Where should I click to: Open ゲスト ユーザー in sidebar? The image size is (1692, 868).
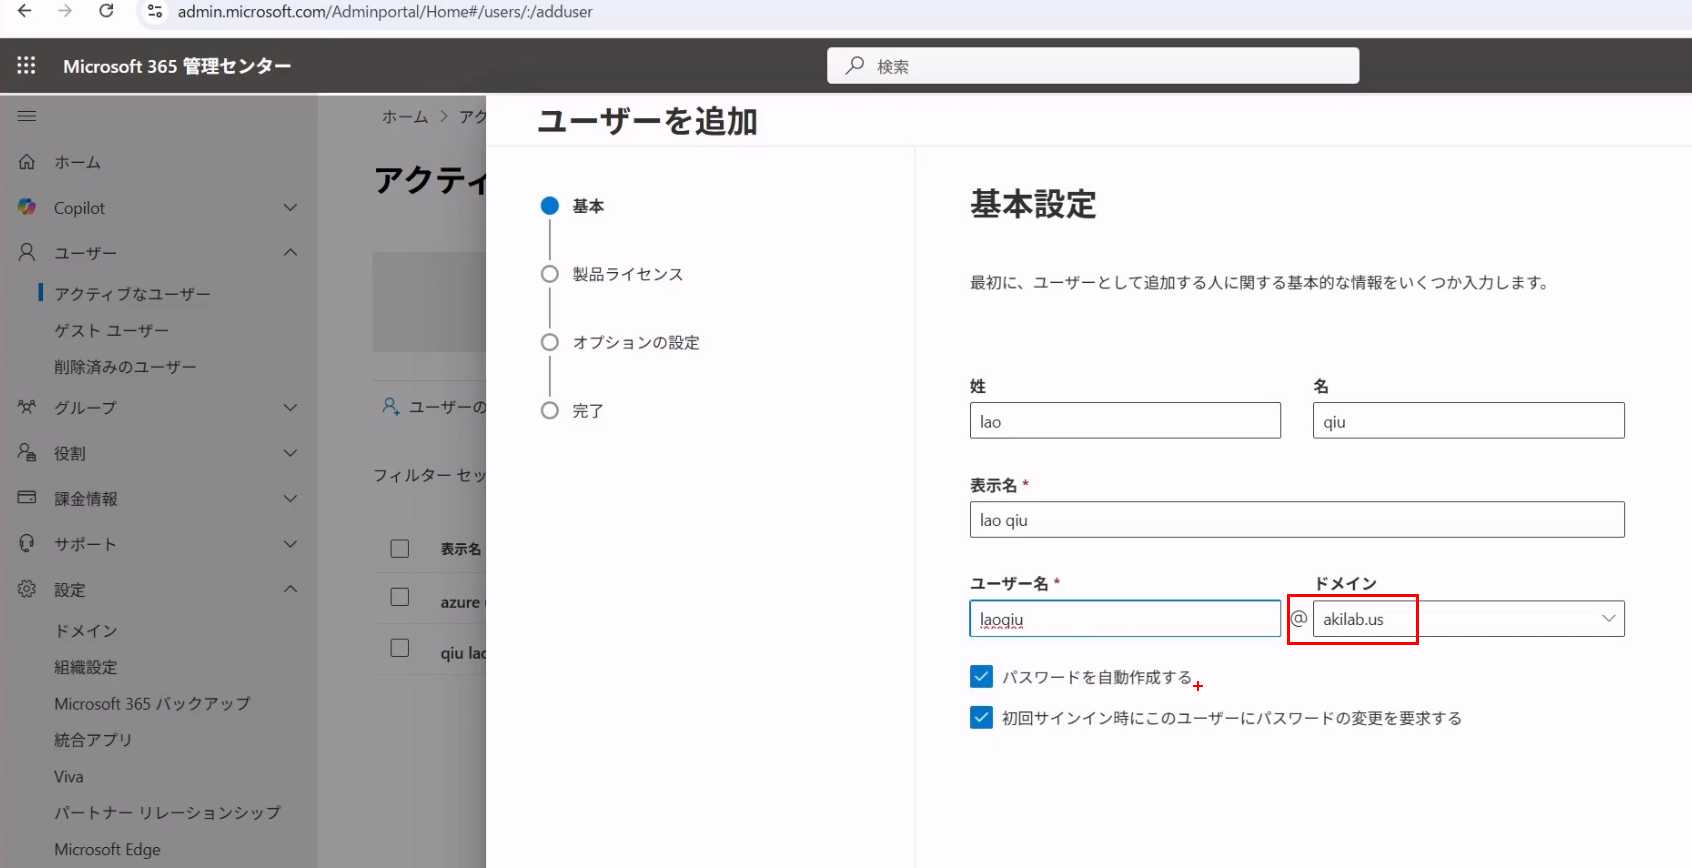111,331
